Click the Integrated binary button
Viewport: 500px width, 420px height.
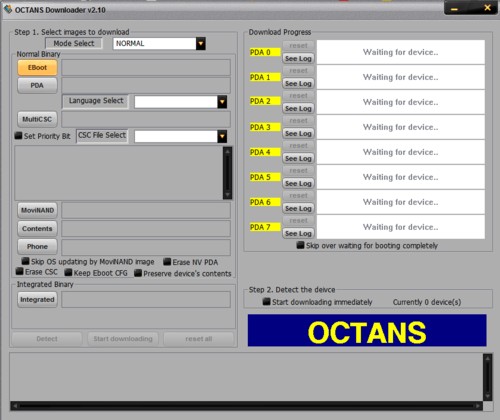pyautogui.click(x=37, y=299)
